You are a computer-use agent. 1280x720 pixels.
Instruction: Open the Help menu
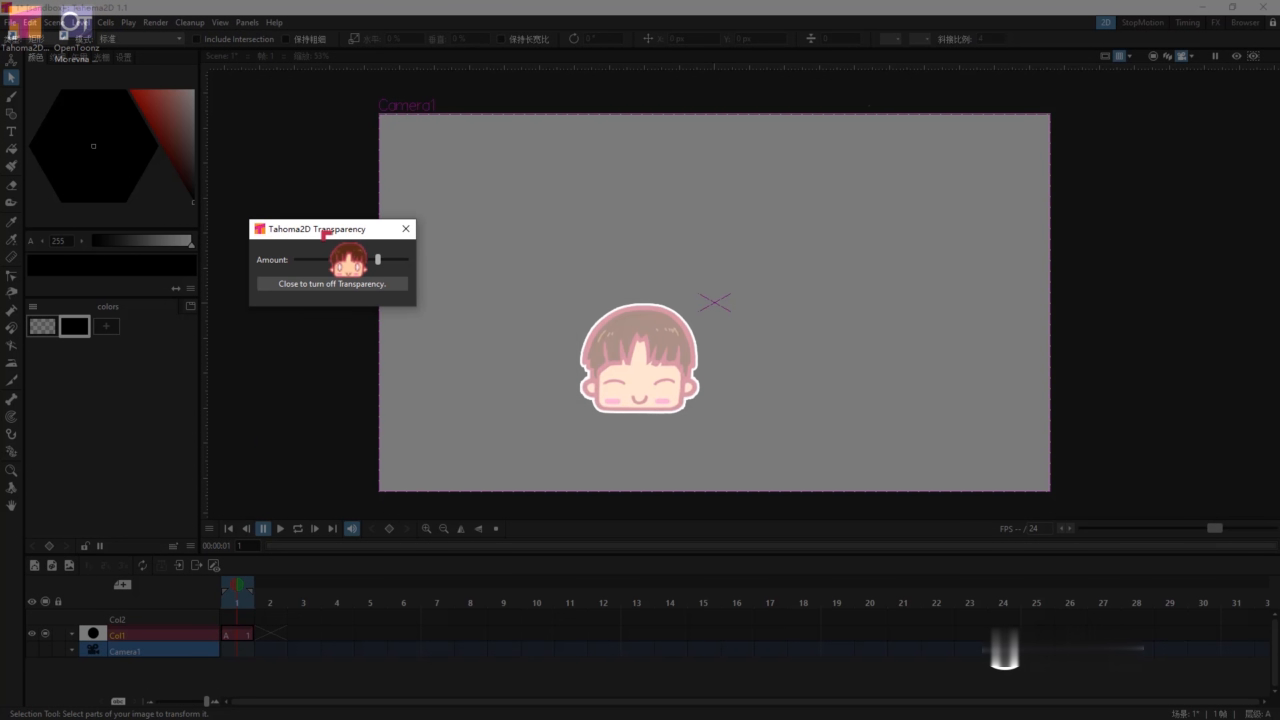[274, 22]
